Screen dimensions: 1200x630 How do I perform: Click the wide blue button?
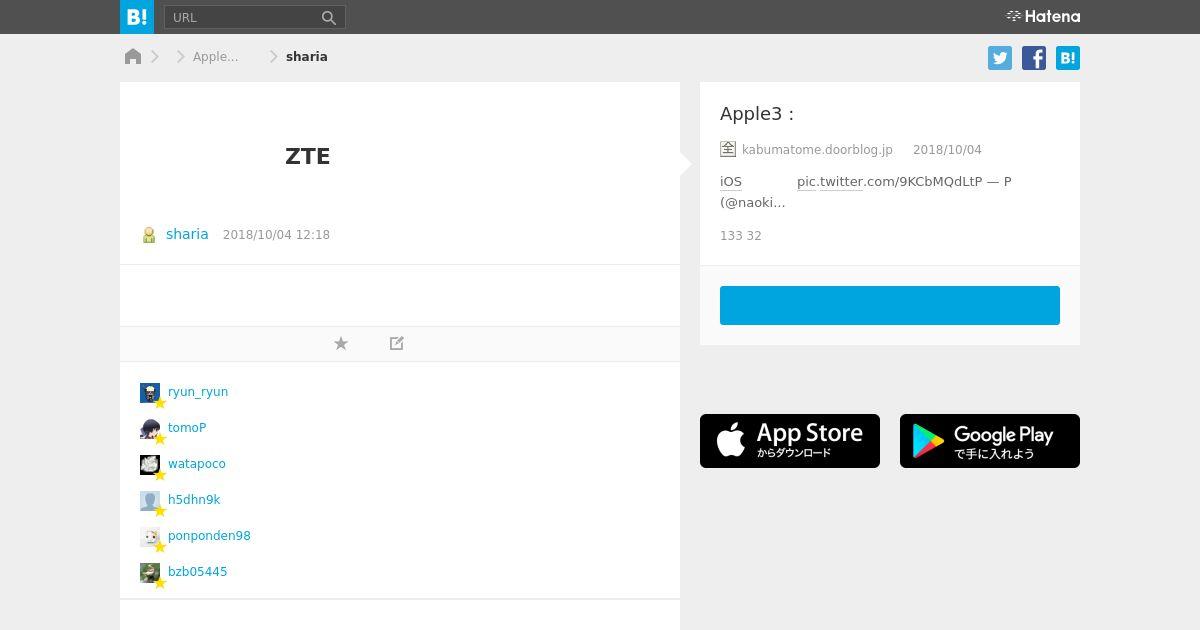[x=890, y=305]
